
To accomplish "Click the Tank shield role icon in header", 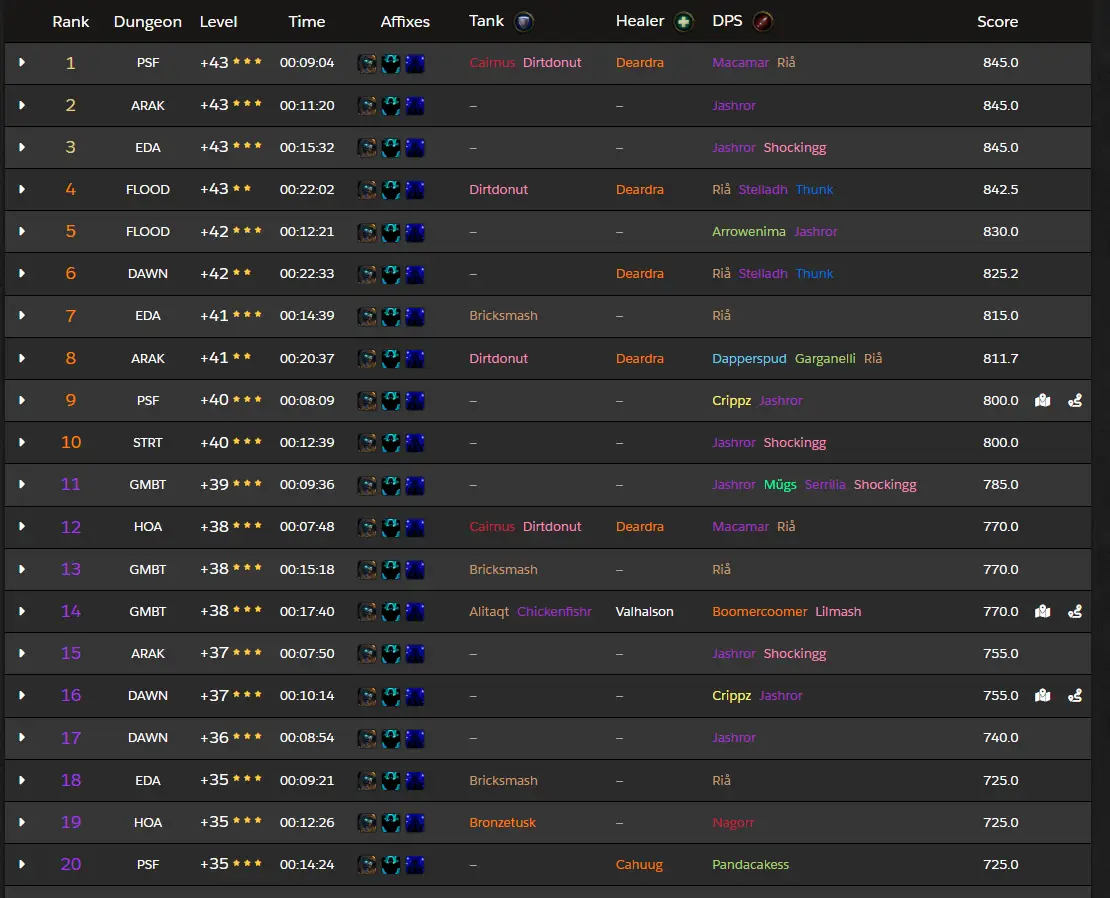I will click(x=523, y=22).
